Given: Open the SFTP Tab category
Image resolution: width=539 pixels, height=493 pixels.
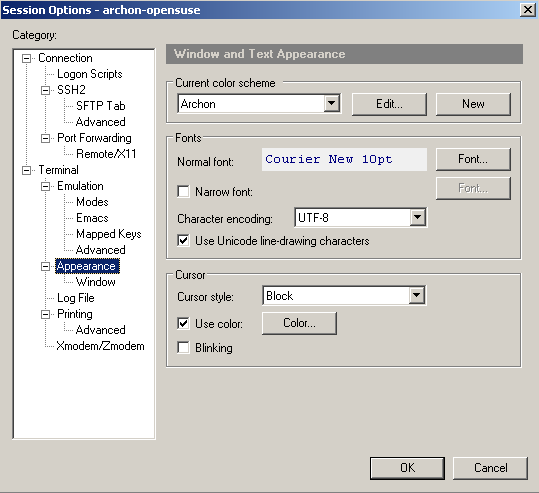Looking at the screenshot, I should 100,106.
